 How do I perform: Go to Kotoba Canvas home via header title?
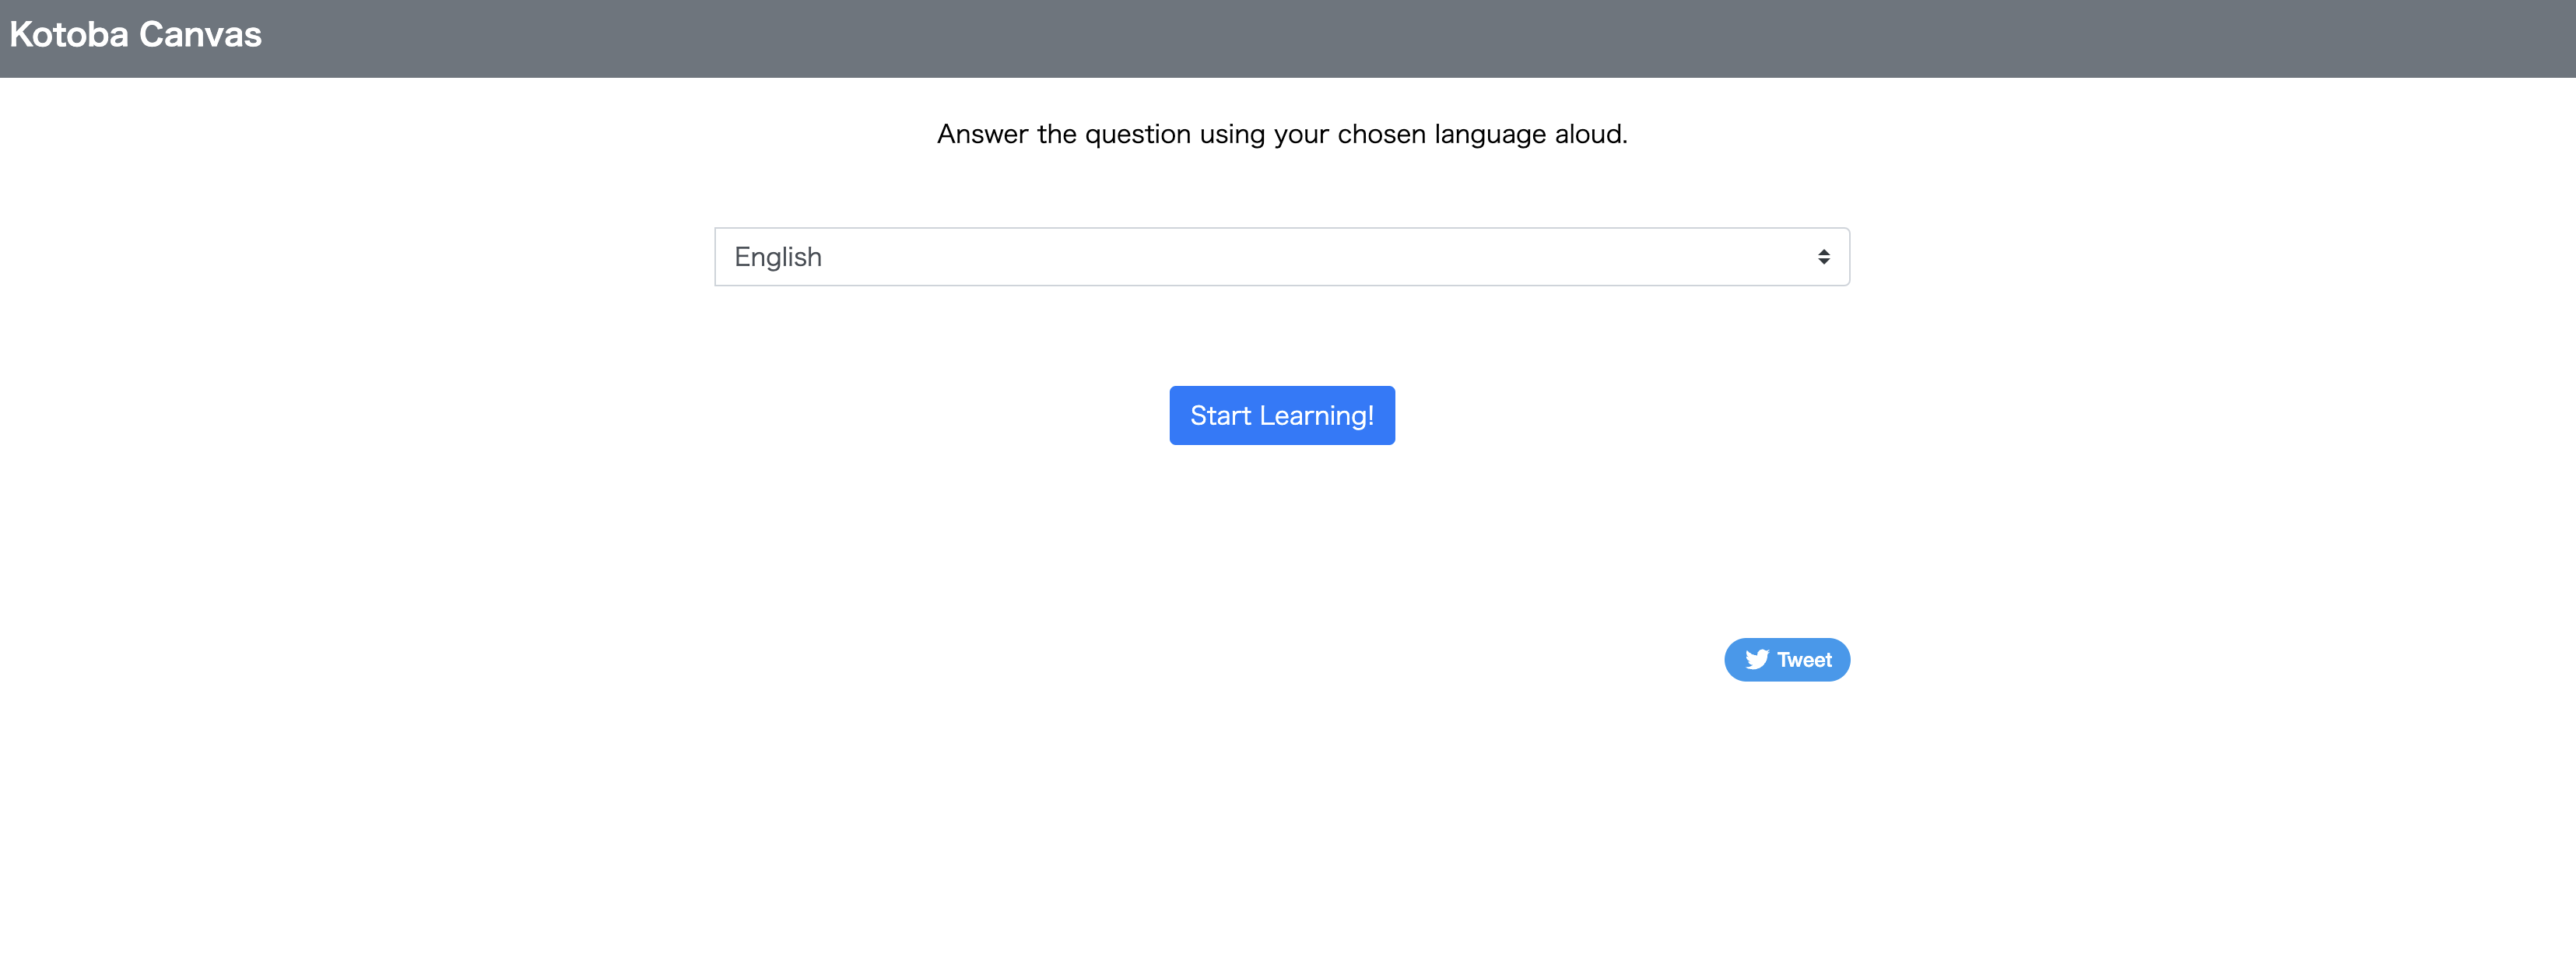[135, 35]
